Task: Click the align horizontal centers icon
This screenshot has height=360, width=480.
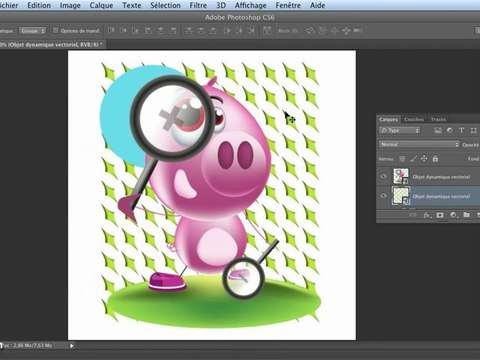Action: [x=161, y=31]
